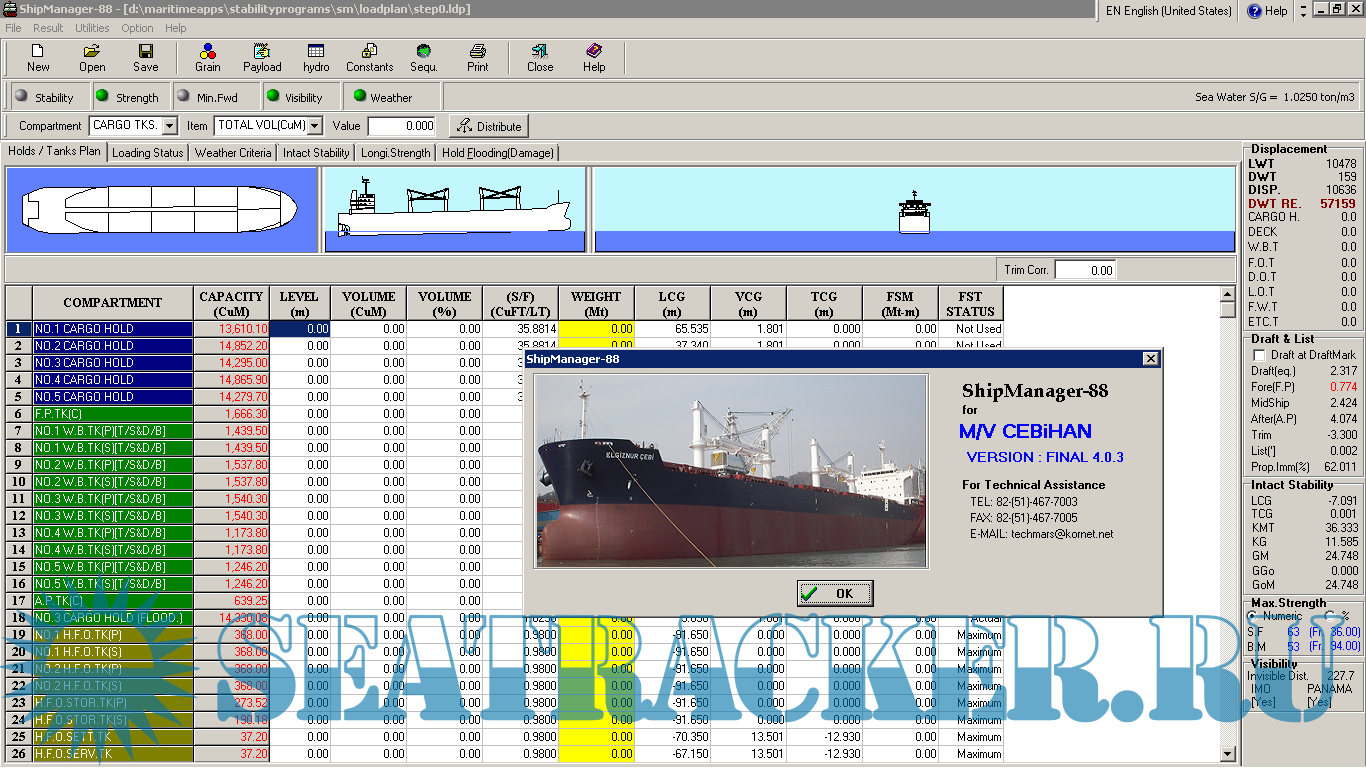Screen dimensions: 1366x768
Task: Open the language selector dropdown arrow
Action: pos(1303,12)
